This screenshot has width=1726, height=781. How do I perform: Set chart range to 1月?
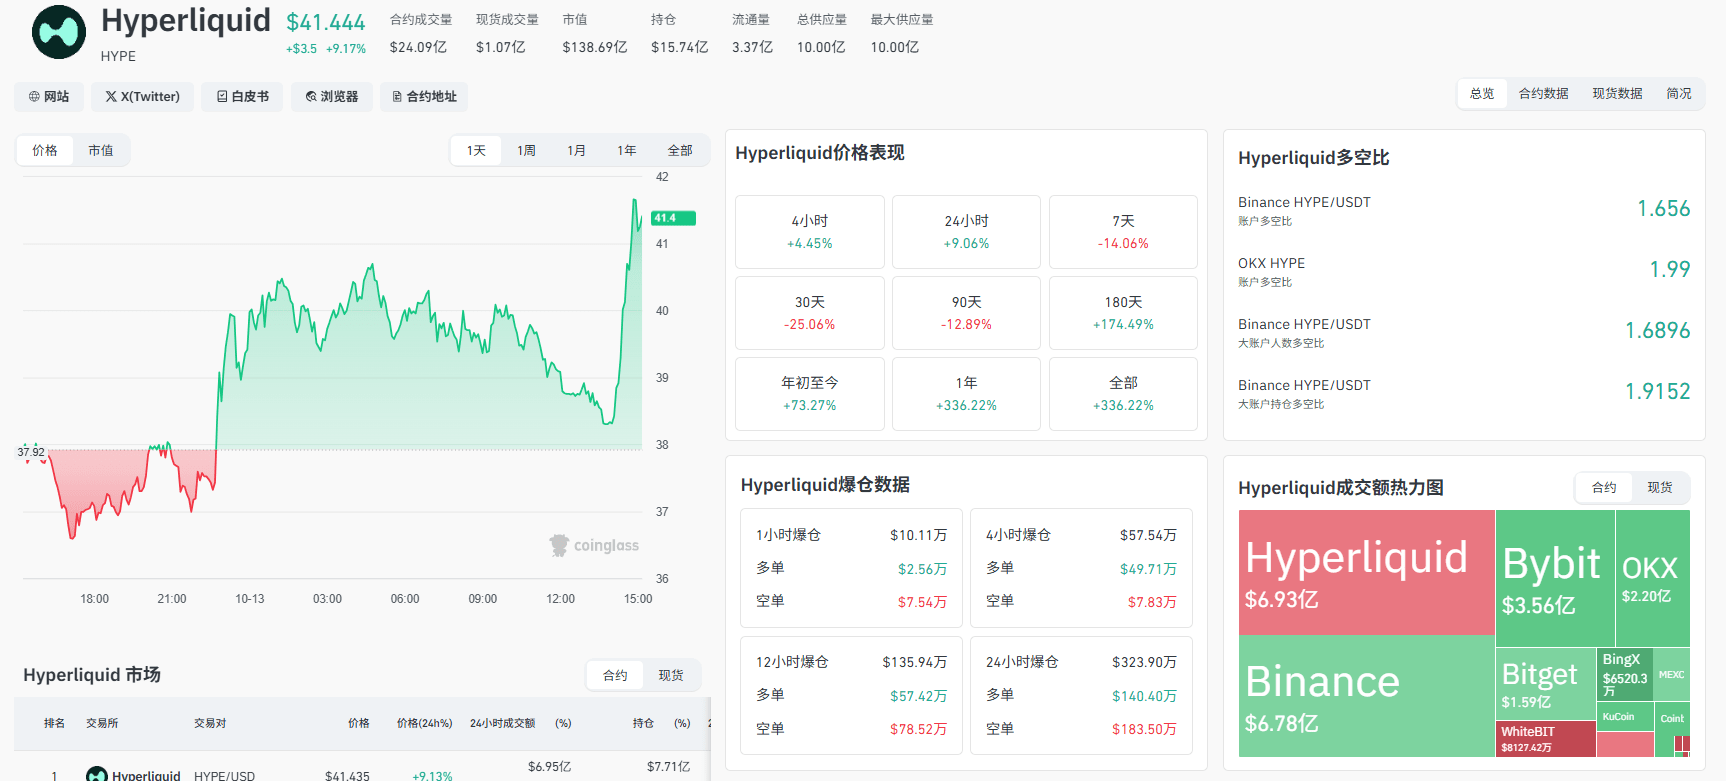[576, 151]
